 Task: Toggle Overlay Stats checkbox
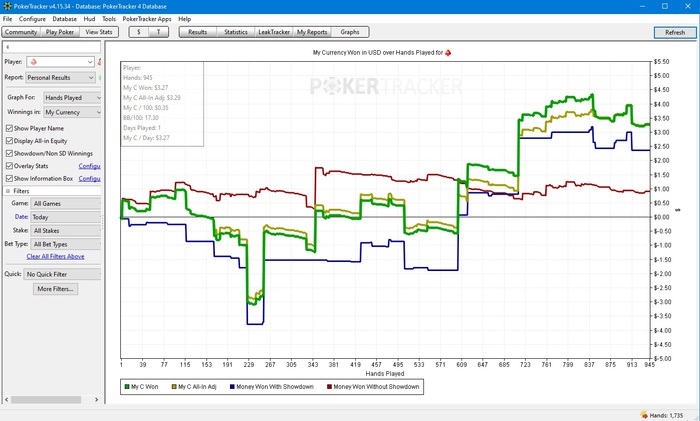(9, 166)
